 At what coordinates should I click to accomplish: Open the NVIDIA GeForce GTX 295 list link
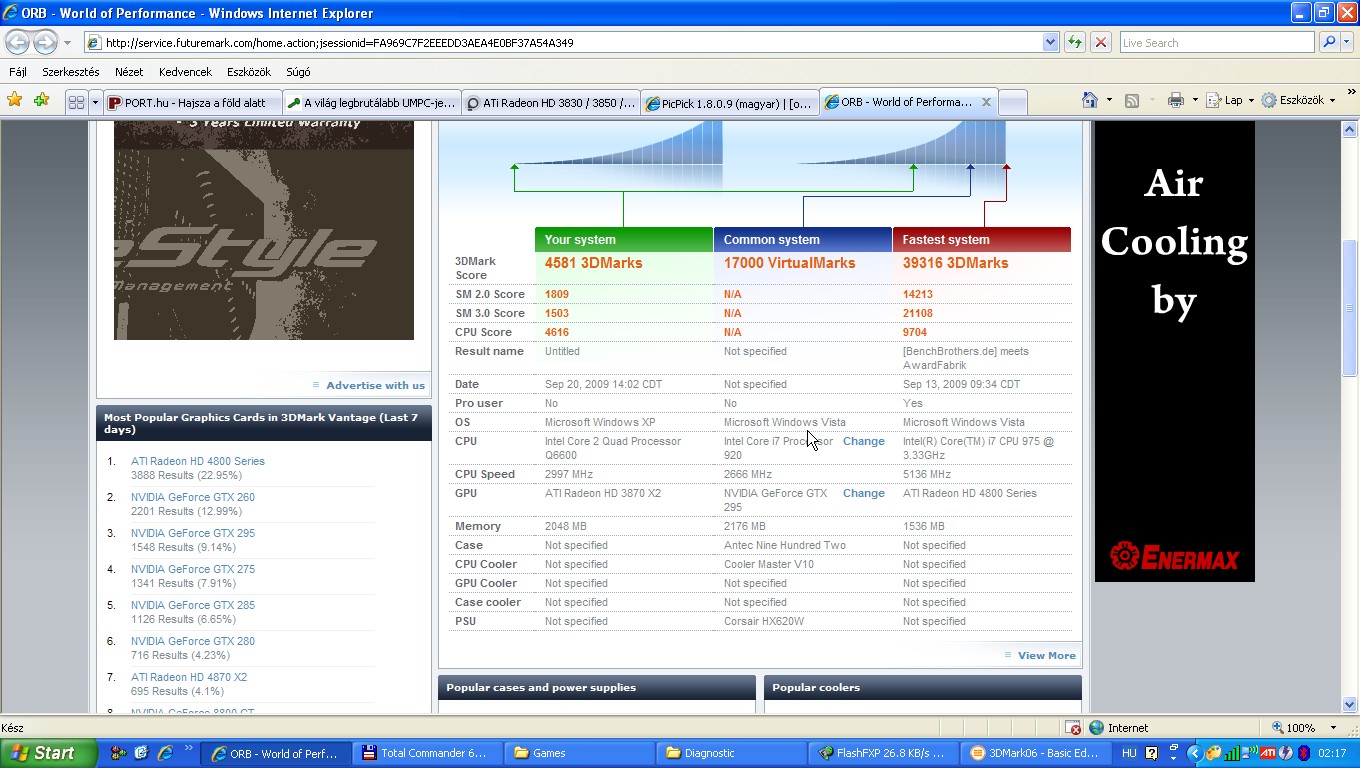(193, 533)
